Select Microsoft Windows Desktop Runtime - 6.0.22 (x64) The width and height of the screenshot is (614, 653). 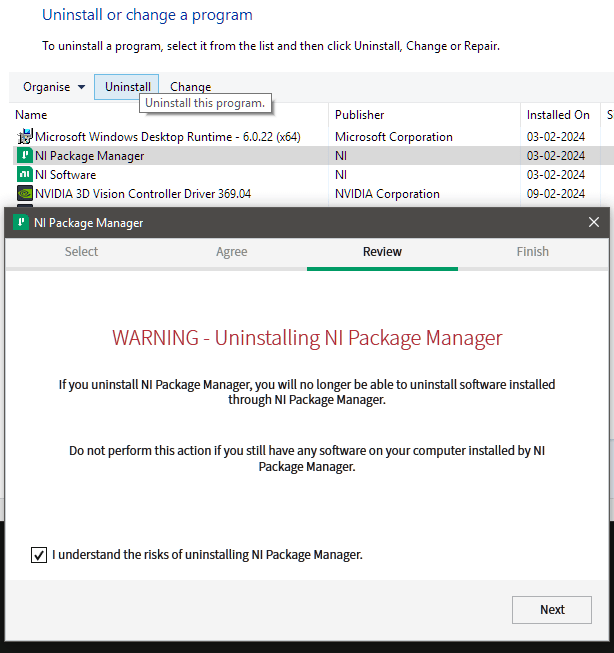click(168, 137)
